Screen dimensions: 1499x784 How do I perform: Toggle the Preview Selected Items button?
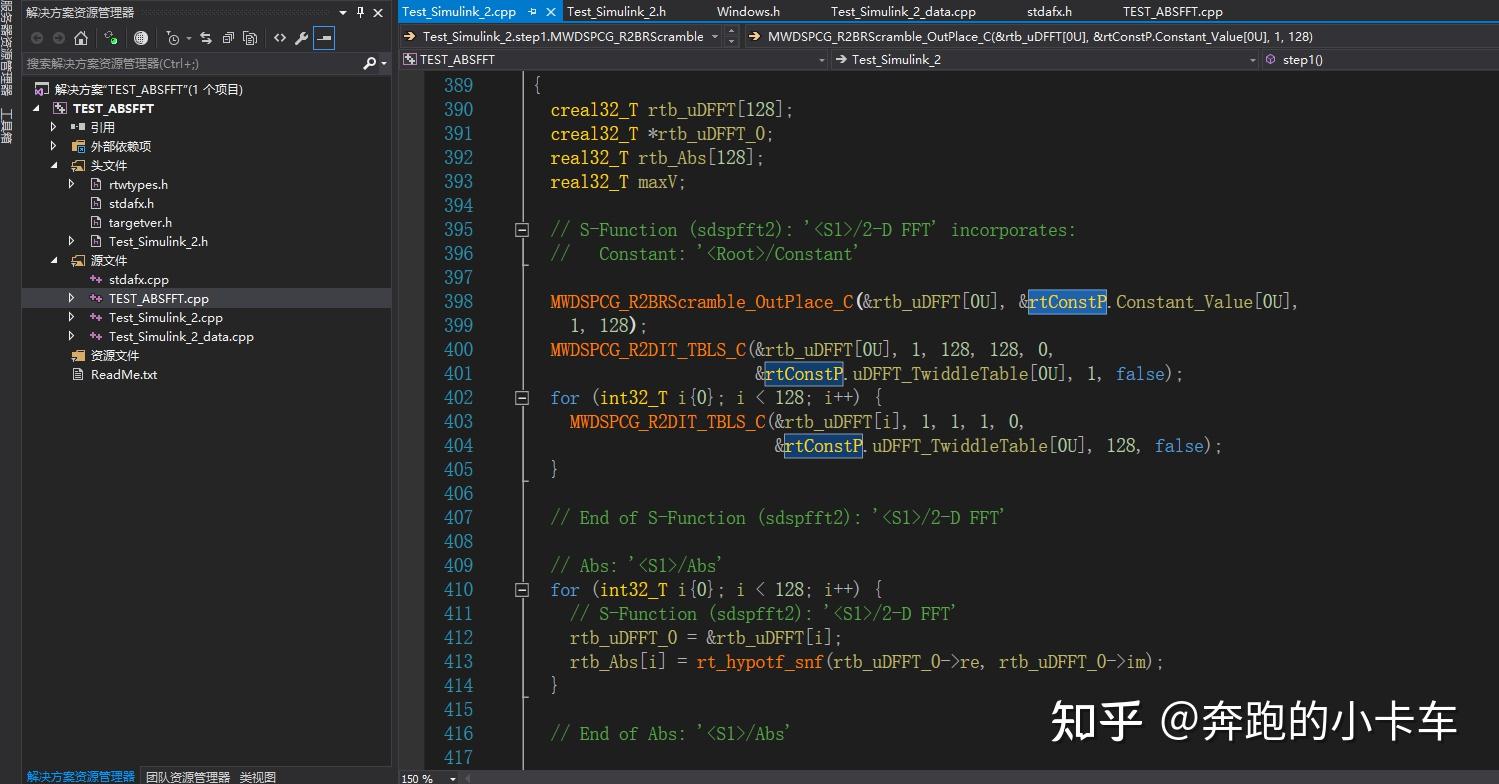[322, 37]
